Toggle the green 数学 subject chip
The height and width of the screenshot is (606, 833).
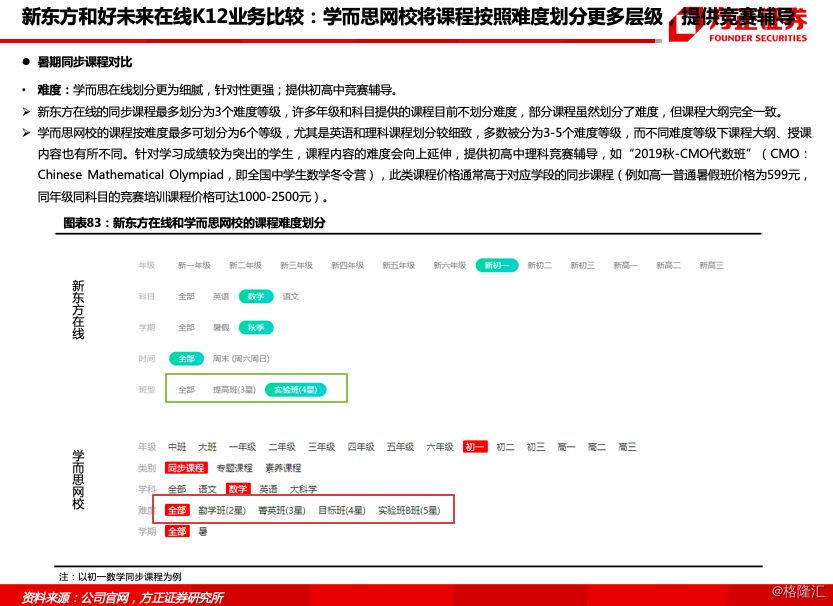pos(256,296)
